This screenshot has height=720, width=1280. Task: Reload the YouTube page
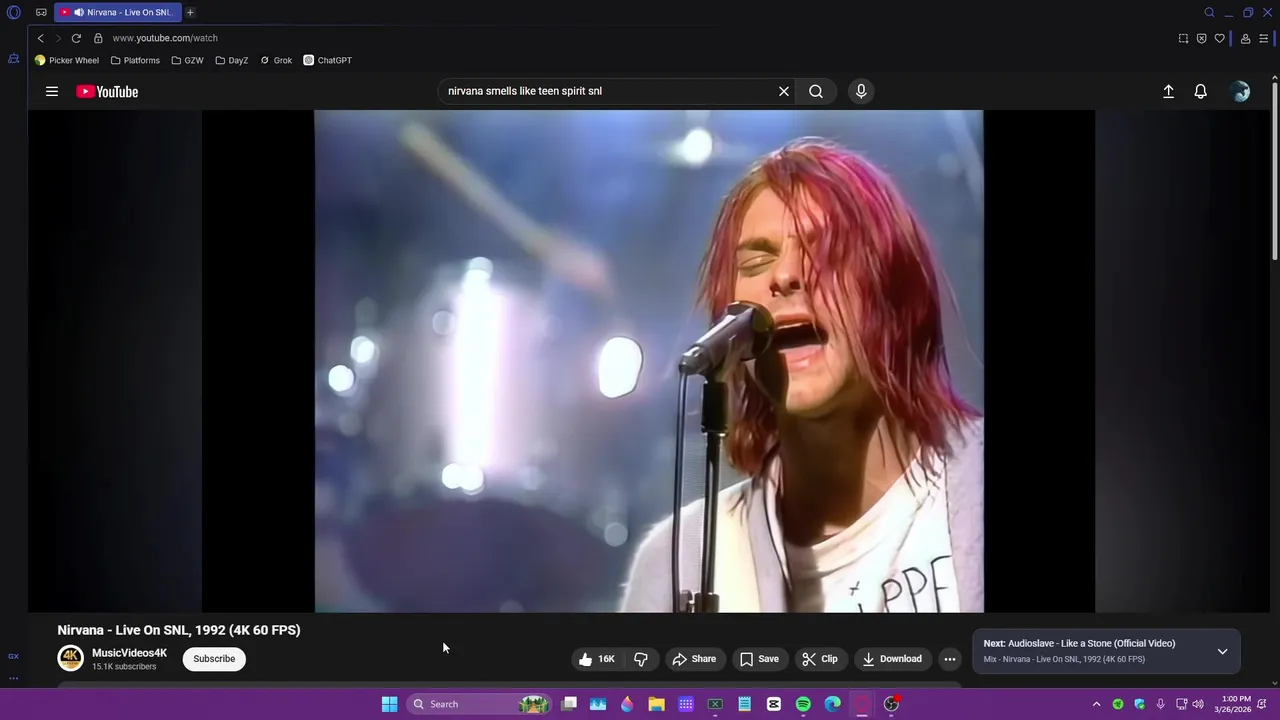[76, 38]
